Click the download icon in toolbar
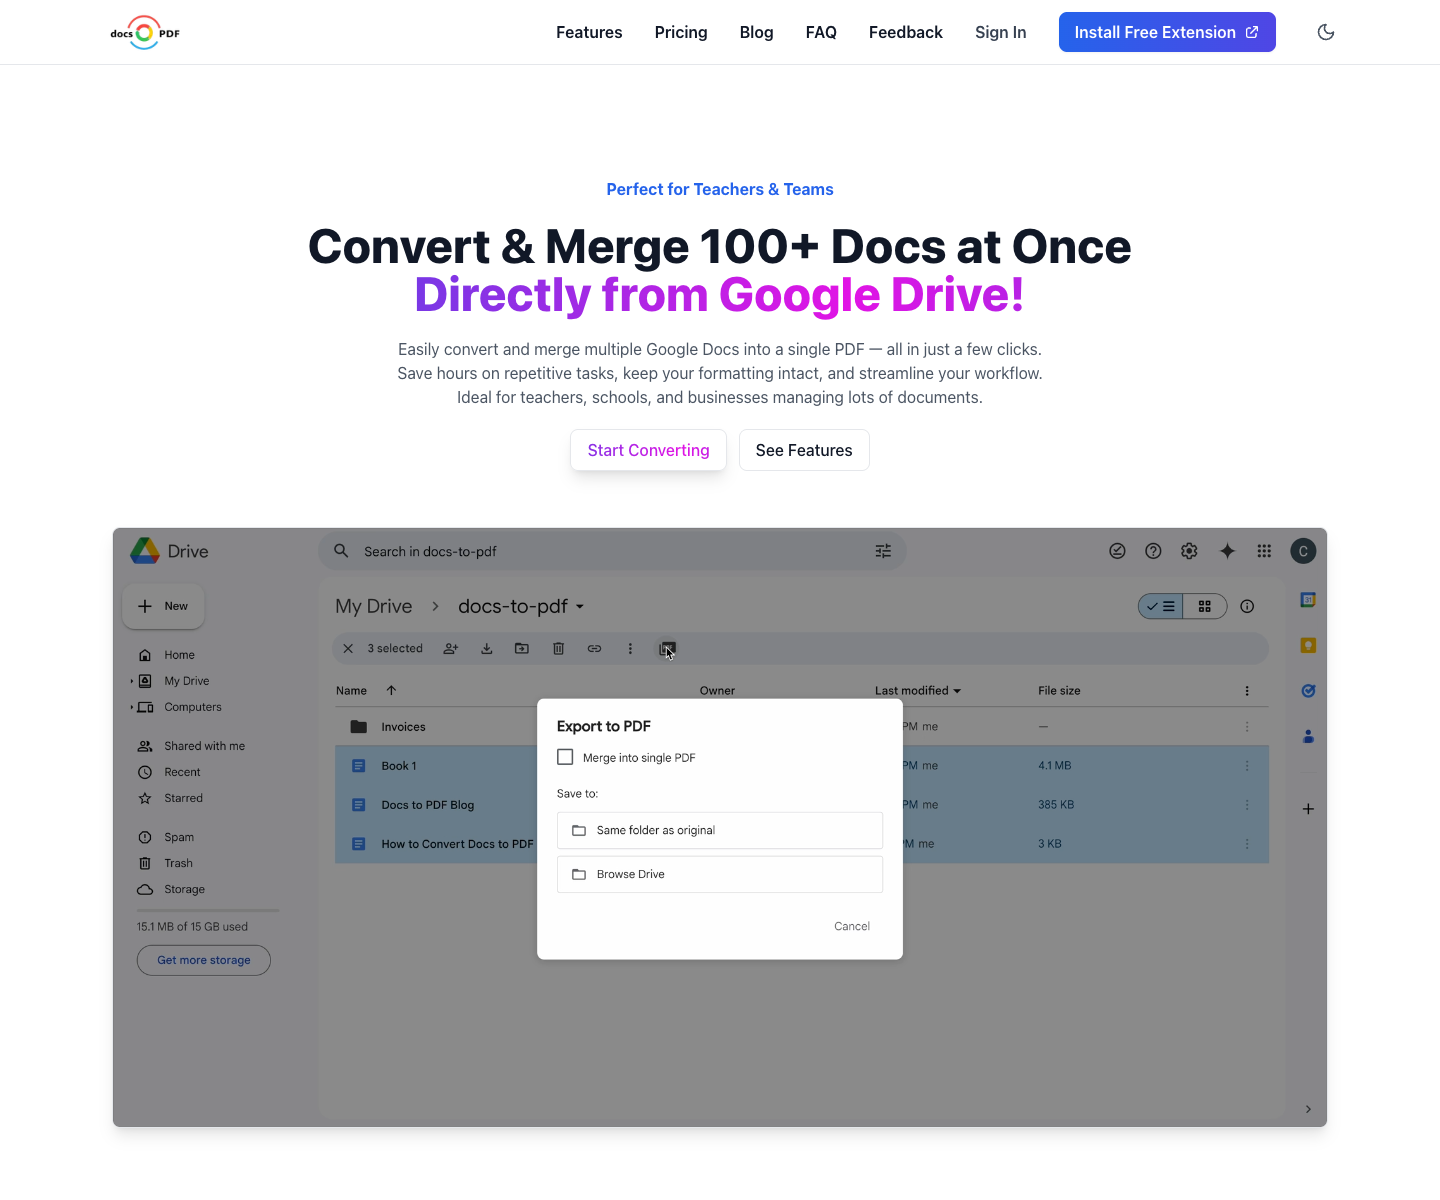Screen dimensions: 1440x1200 tap(487, 648)
